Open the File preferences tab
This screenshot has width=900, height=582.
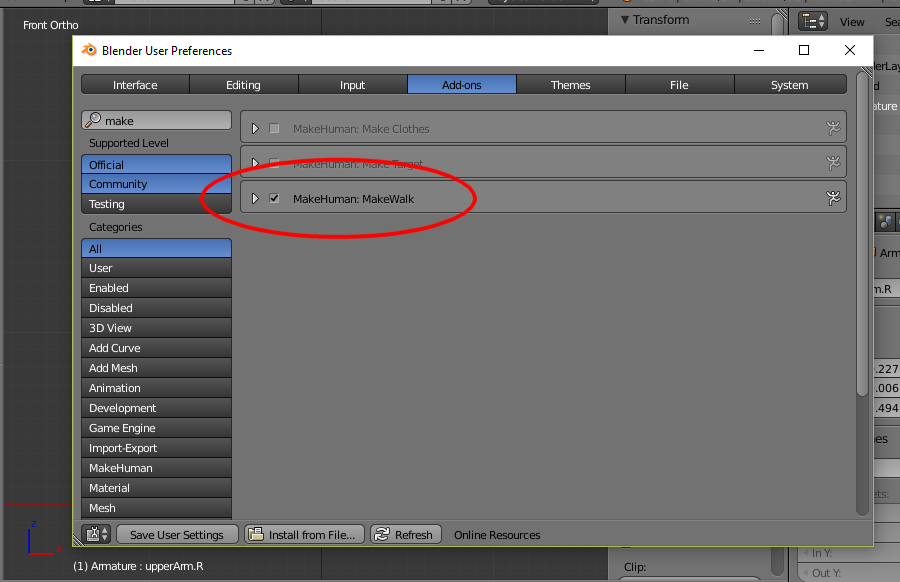(680, 85)
